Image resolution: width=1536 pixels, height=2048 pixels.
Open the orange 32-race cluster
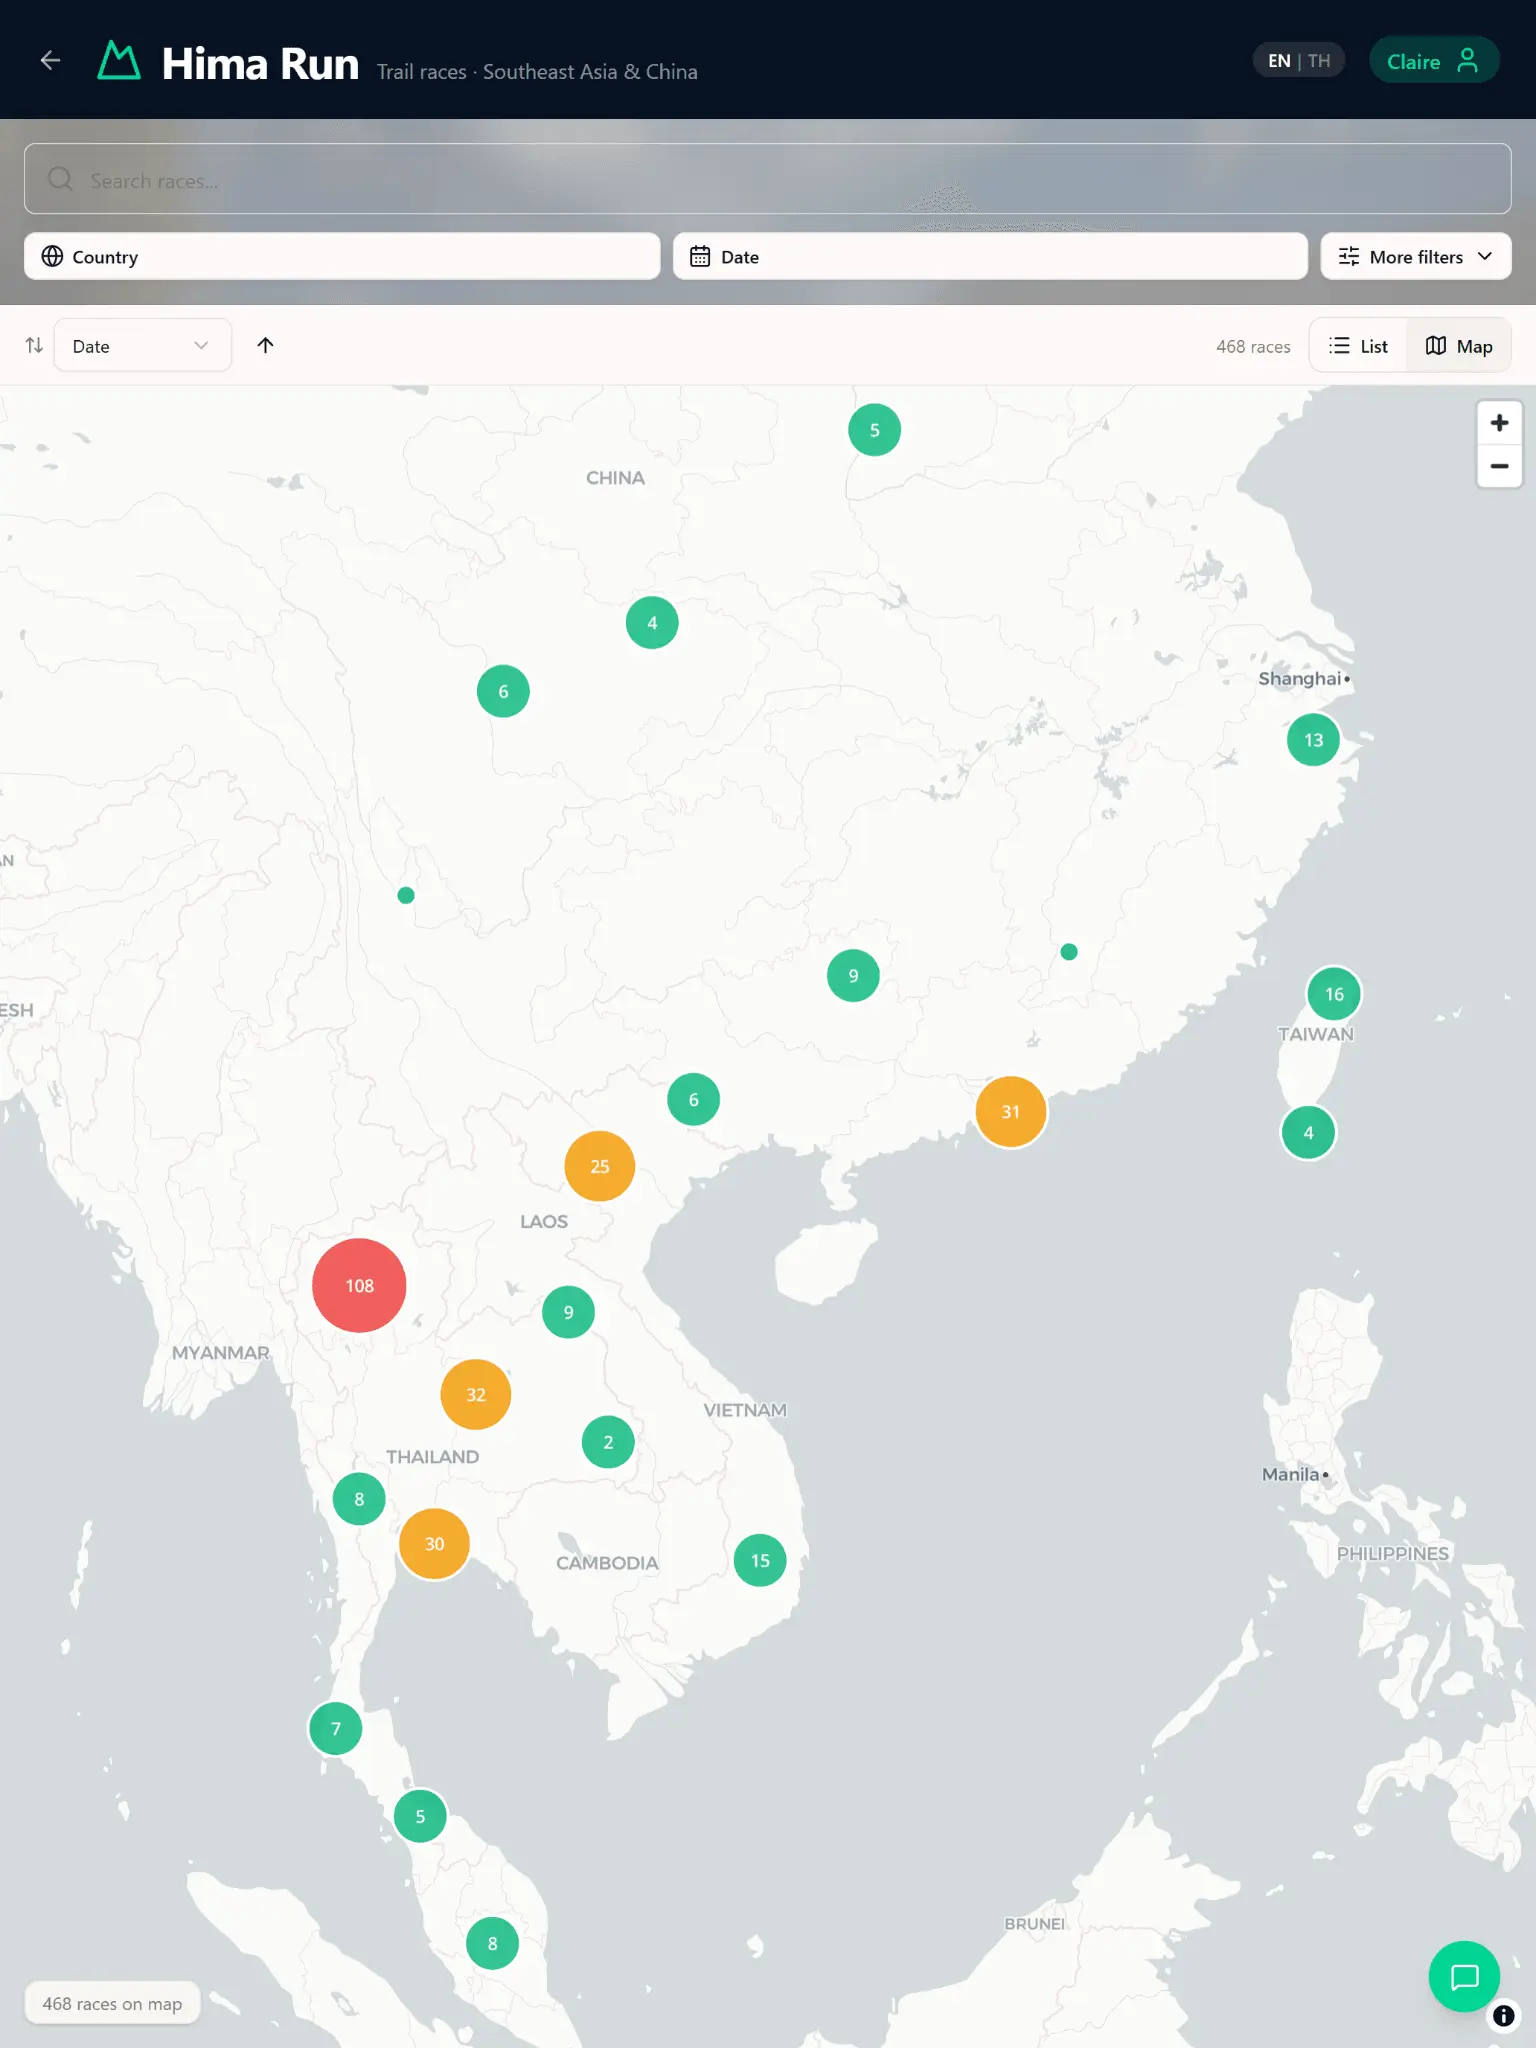click(x=476, y=1395)
